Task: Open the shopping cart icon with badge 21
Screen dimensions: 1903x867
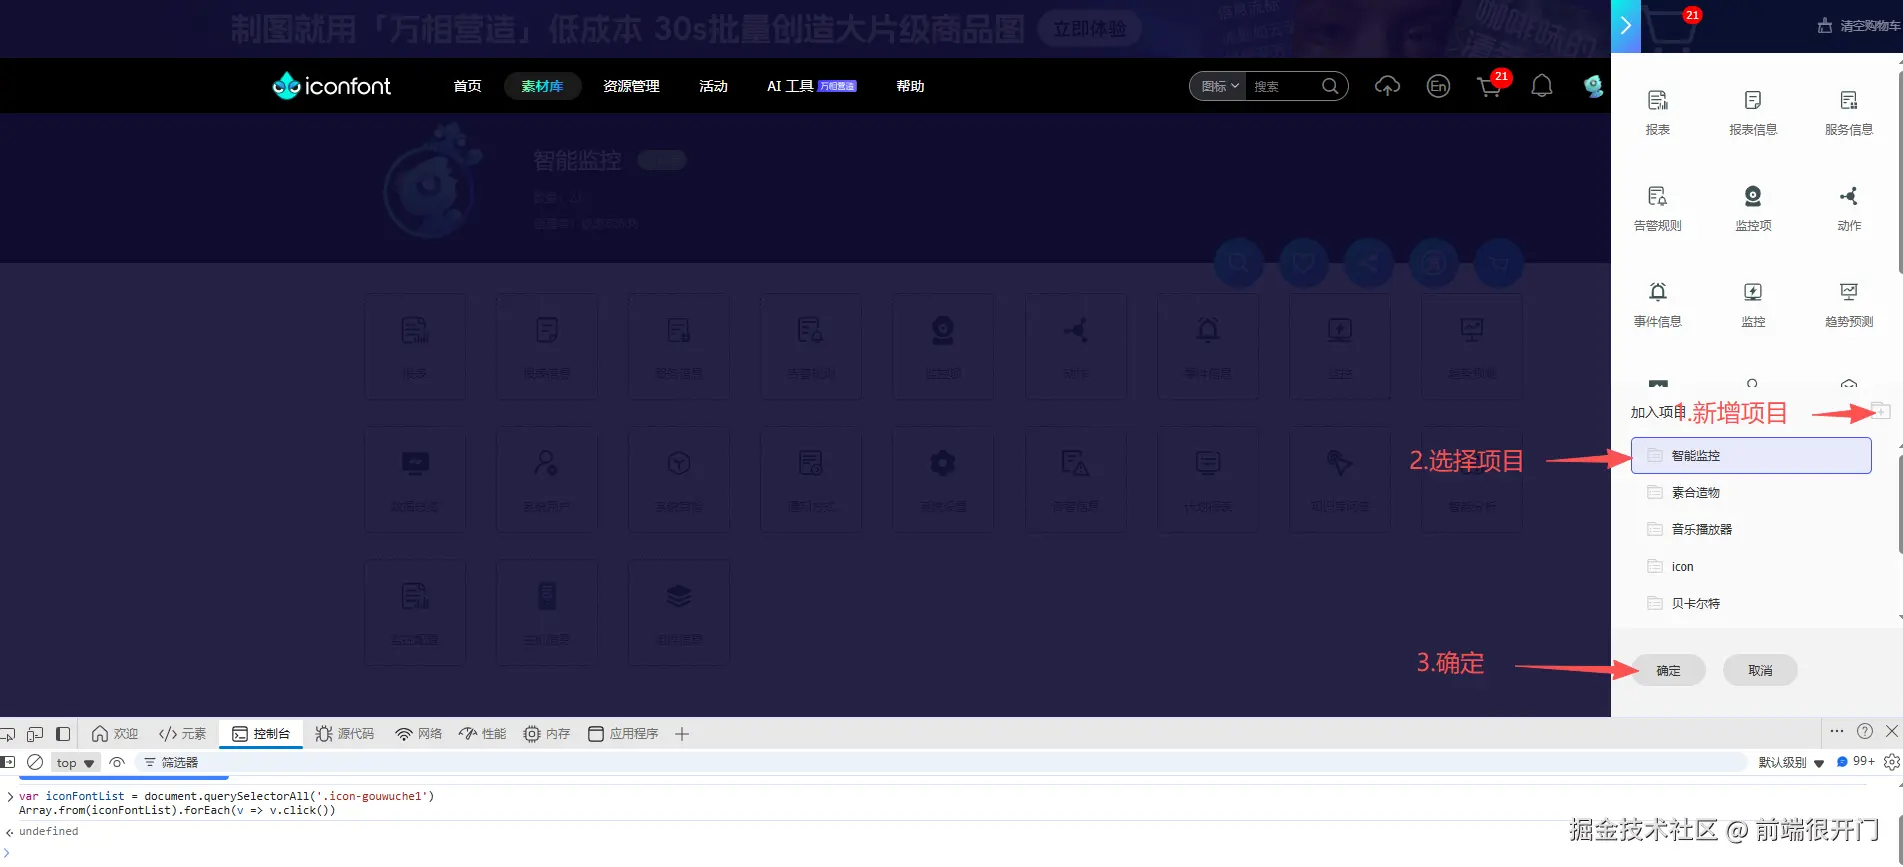Action: click(x=1490, y=86)
